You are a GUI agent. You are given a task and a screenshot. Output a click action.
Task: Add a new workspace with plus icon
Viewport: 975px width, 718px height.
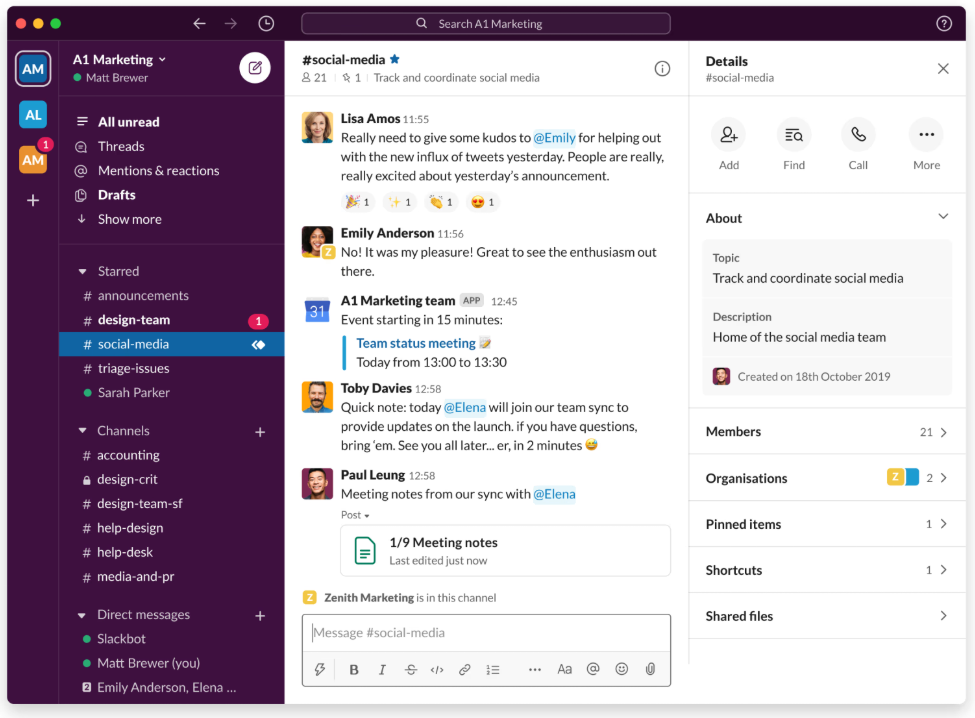[x=33, y=200]
